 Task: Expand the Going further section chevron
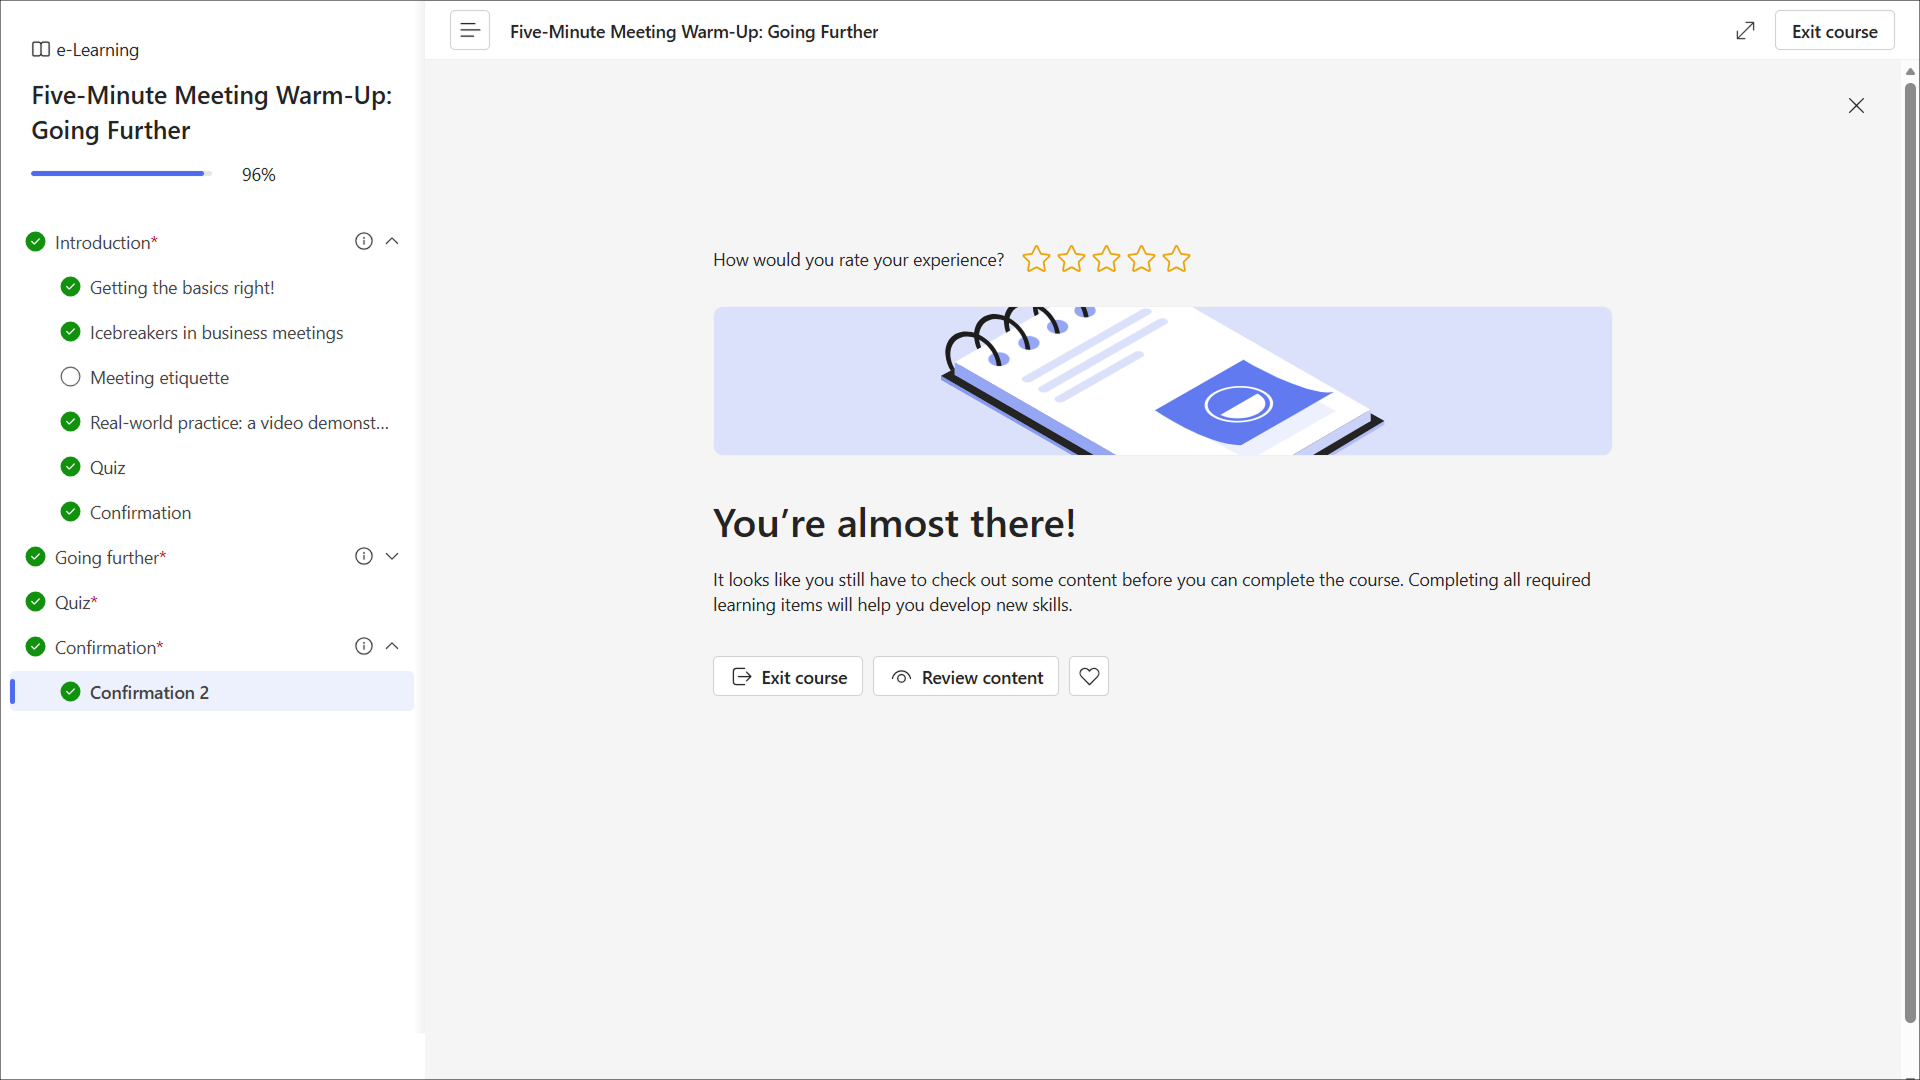[x=392, y=556]
